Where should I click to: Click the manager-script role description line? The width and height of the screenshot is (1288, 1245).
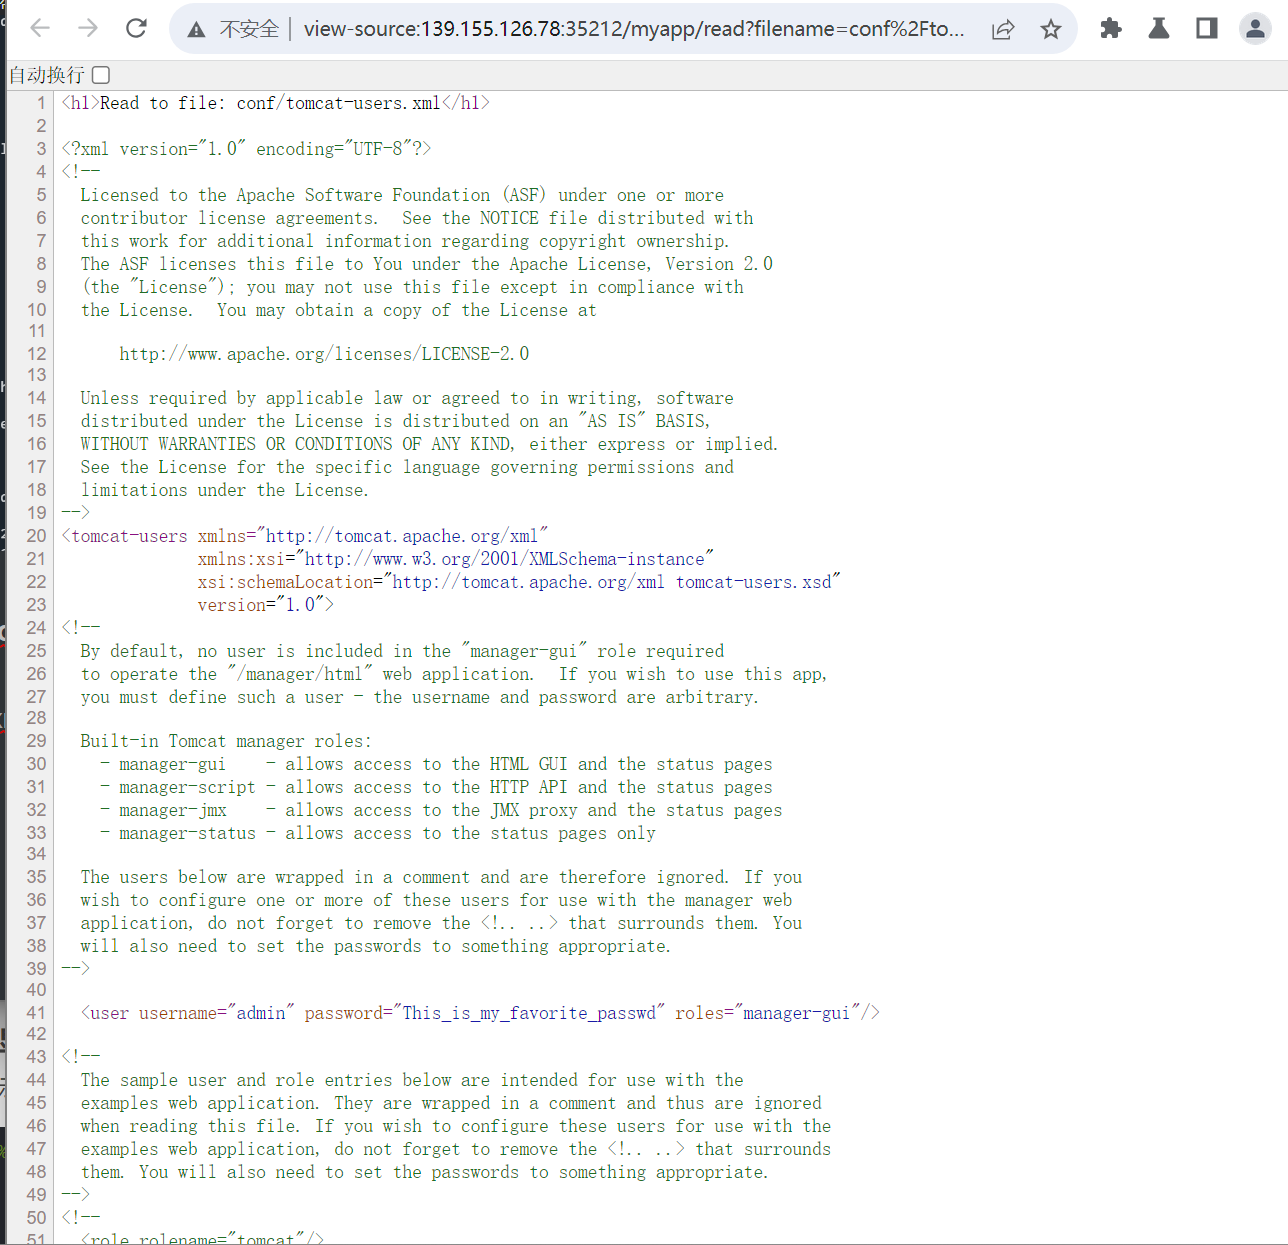click(x=436, y=787)
